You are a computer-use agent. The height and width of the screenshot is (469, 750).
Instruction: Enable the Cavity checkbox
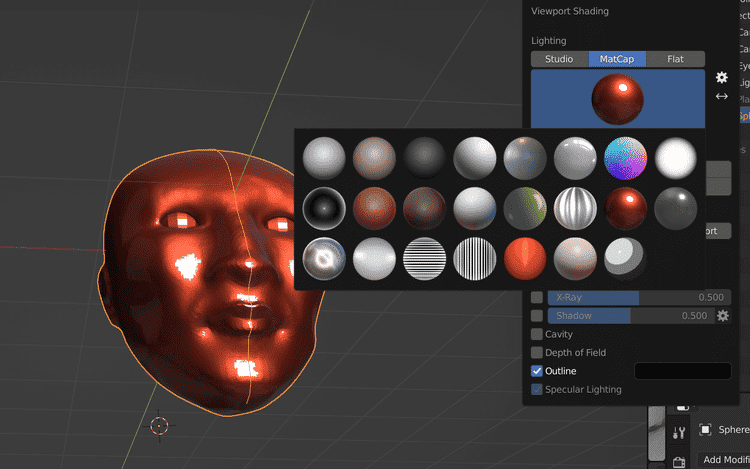tap(537, 334)
